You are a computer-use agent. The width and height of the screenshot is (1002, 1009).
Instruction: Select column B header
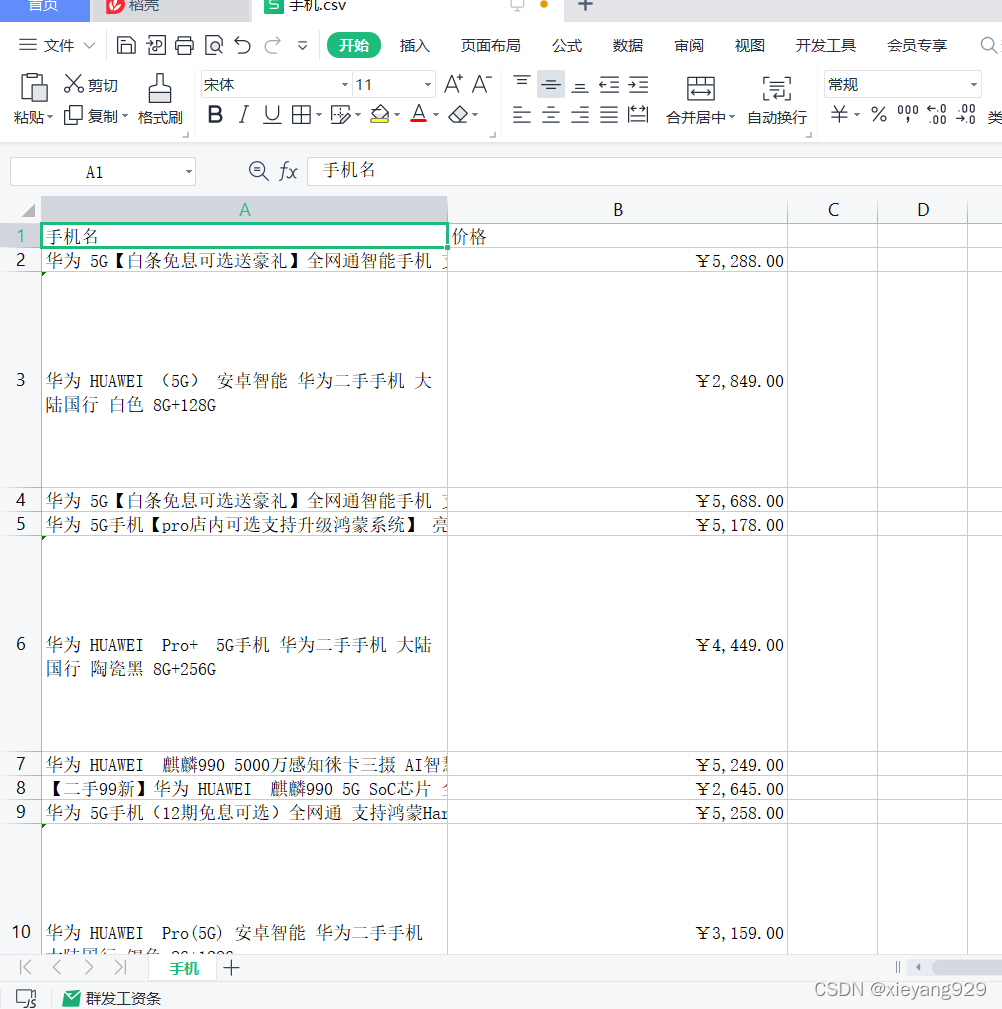(617, 210)
